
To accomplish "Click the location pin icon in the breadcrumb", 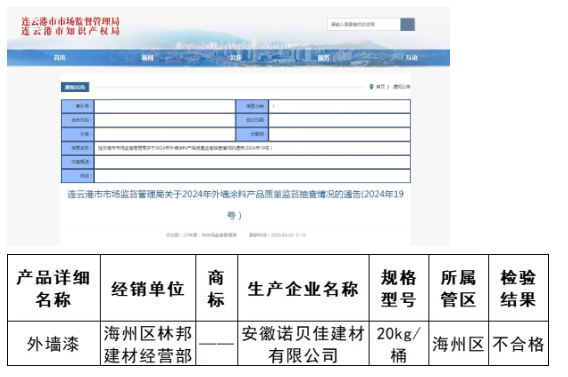I will click(x=371, y=87).
